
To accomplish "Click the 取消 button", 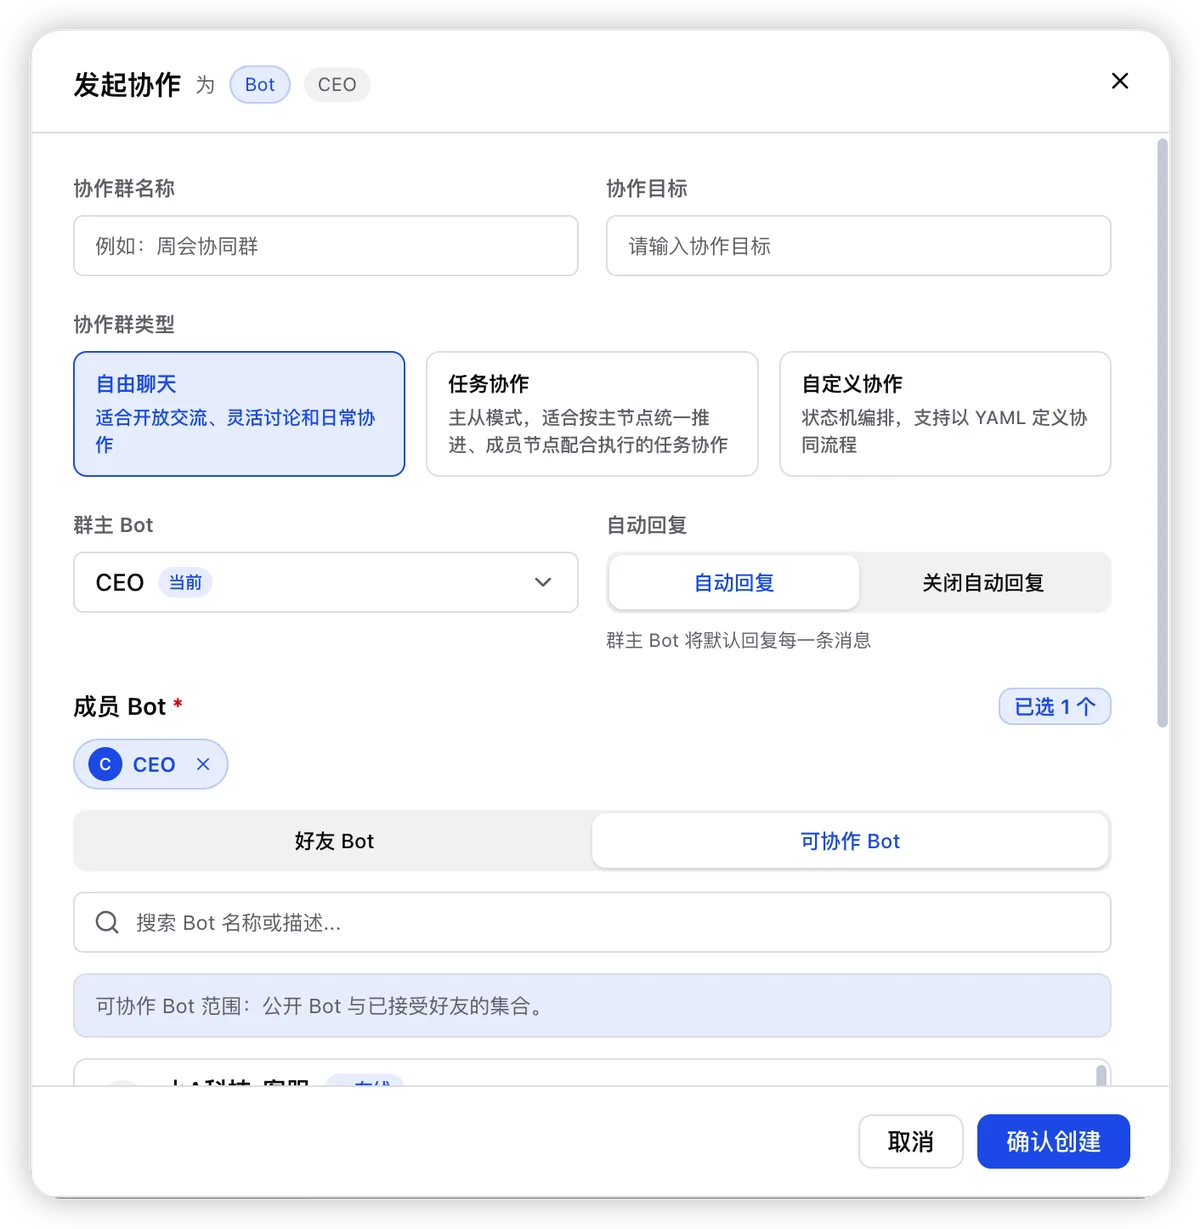I will (911, 1141).
